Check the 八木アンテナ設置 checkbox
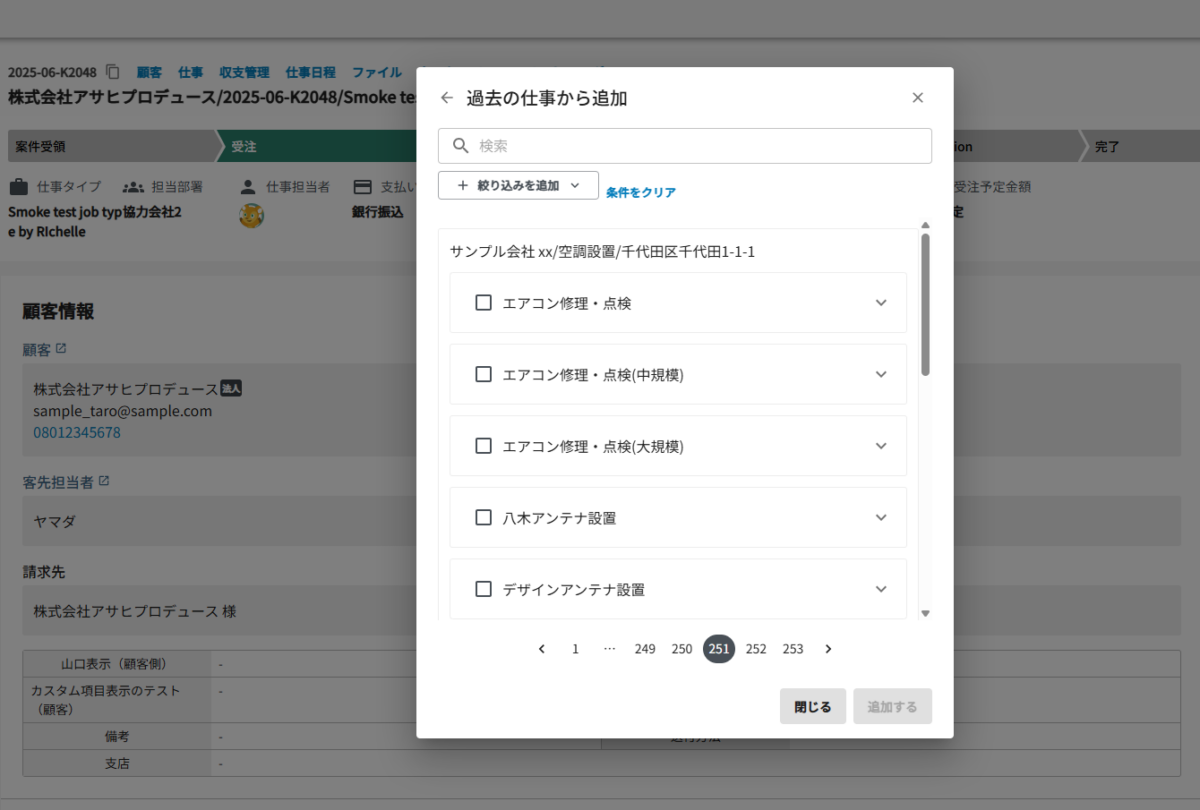Image resolution: width=1200 pixels, height=810 pixels. (483, 518)
